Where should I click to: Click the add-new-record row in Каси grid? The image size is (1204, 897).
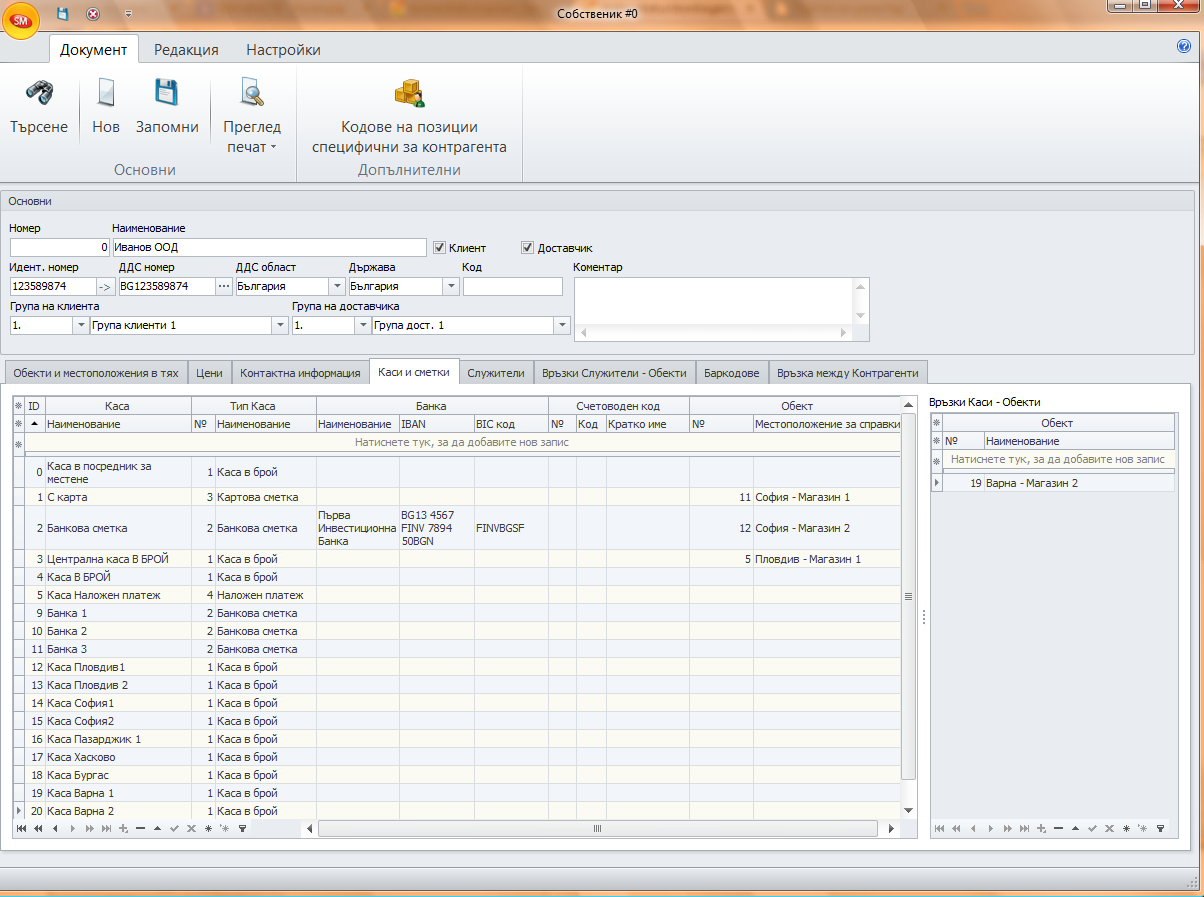[x=463, y=442]
